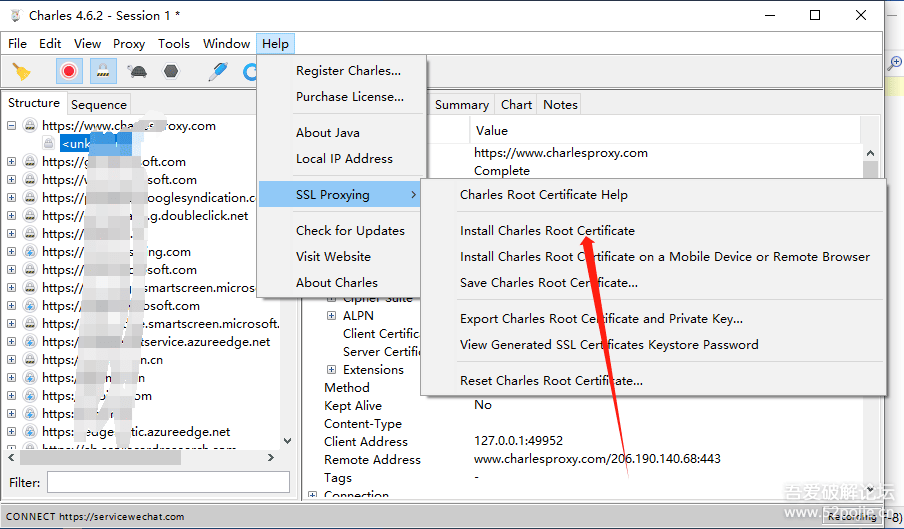Toggle the red Record button
Viewport: 904px width, 529px height.
(x=69, y=71)
